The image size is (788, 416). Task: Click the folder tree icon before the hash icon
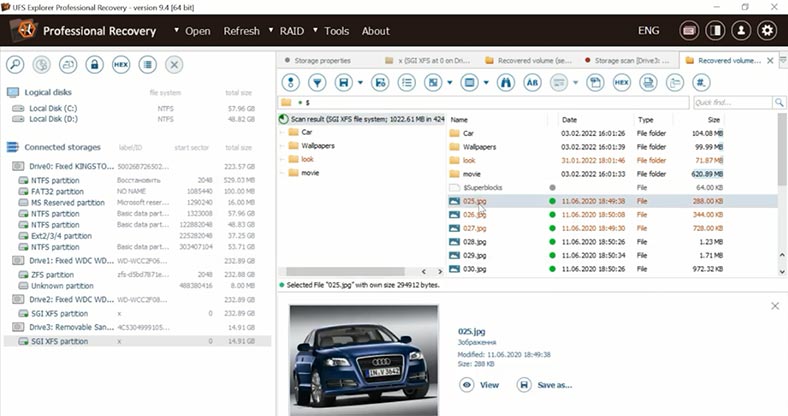[674, 82]
